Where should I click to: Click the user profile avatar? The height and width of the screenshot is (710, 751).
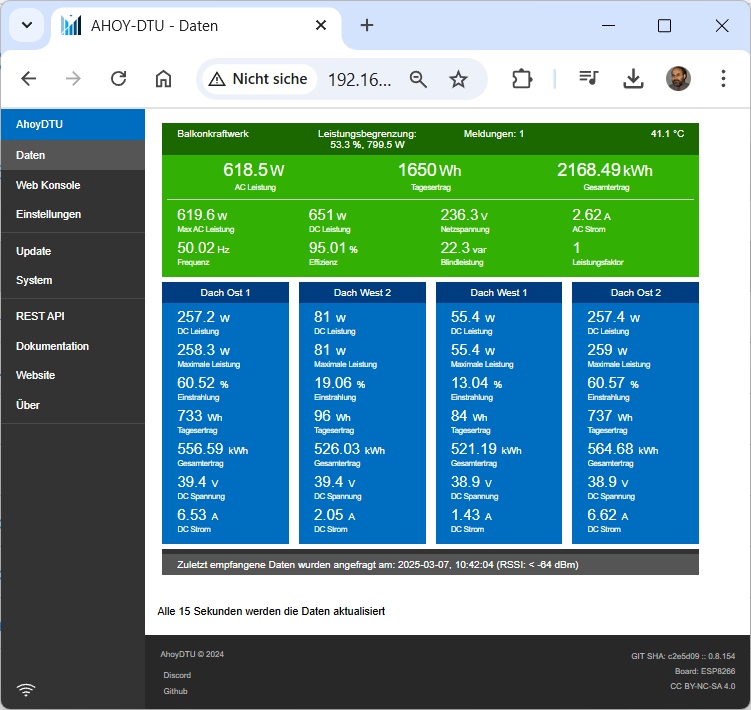pos(678,79)
